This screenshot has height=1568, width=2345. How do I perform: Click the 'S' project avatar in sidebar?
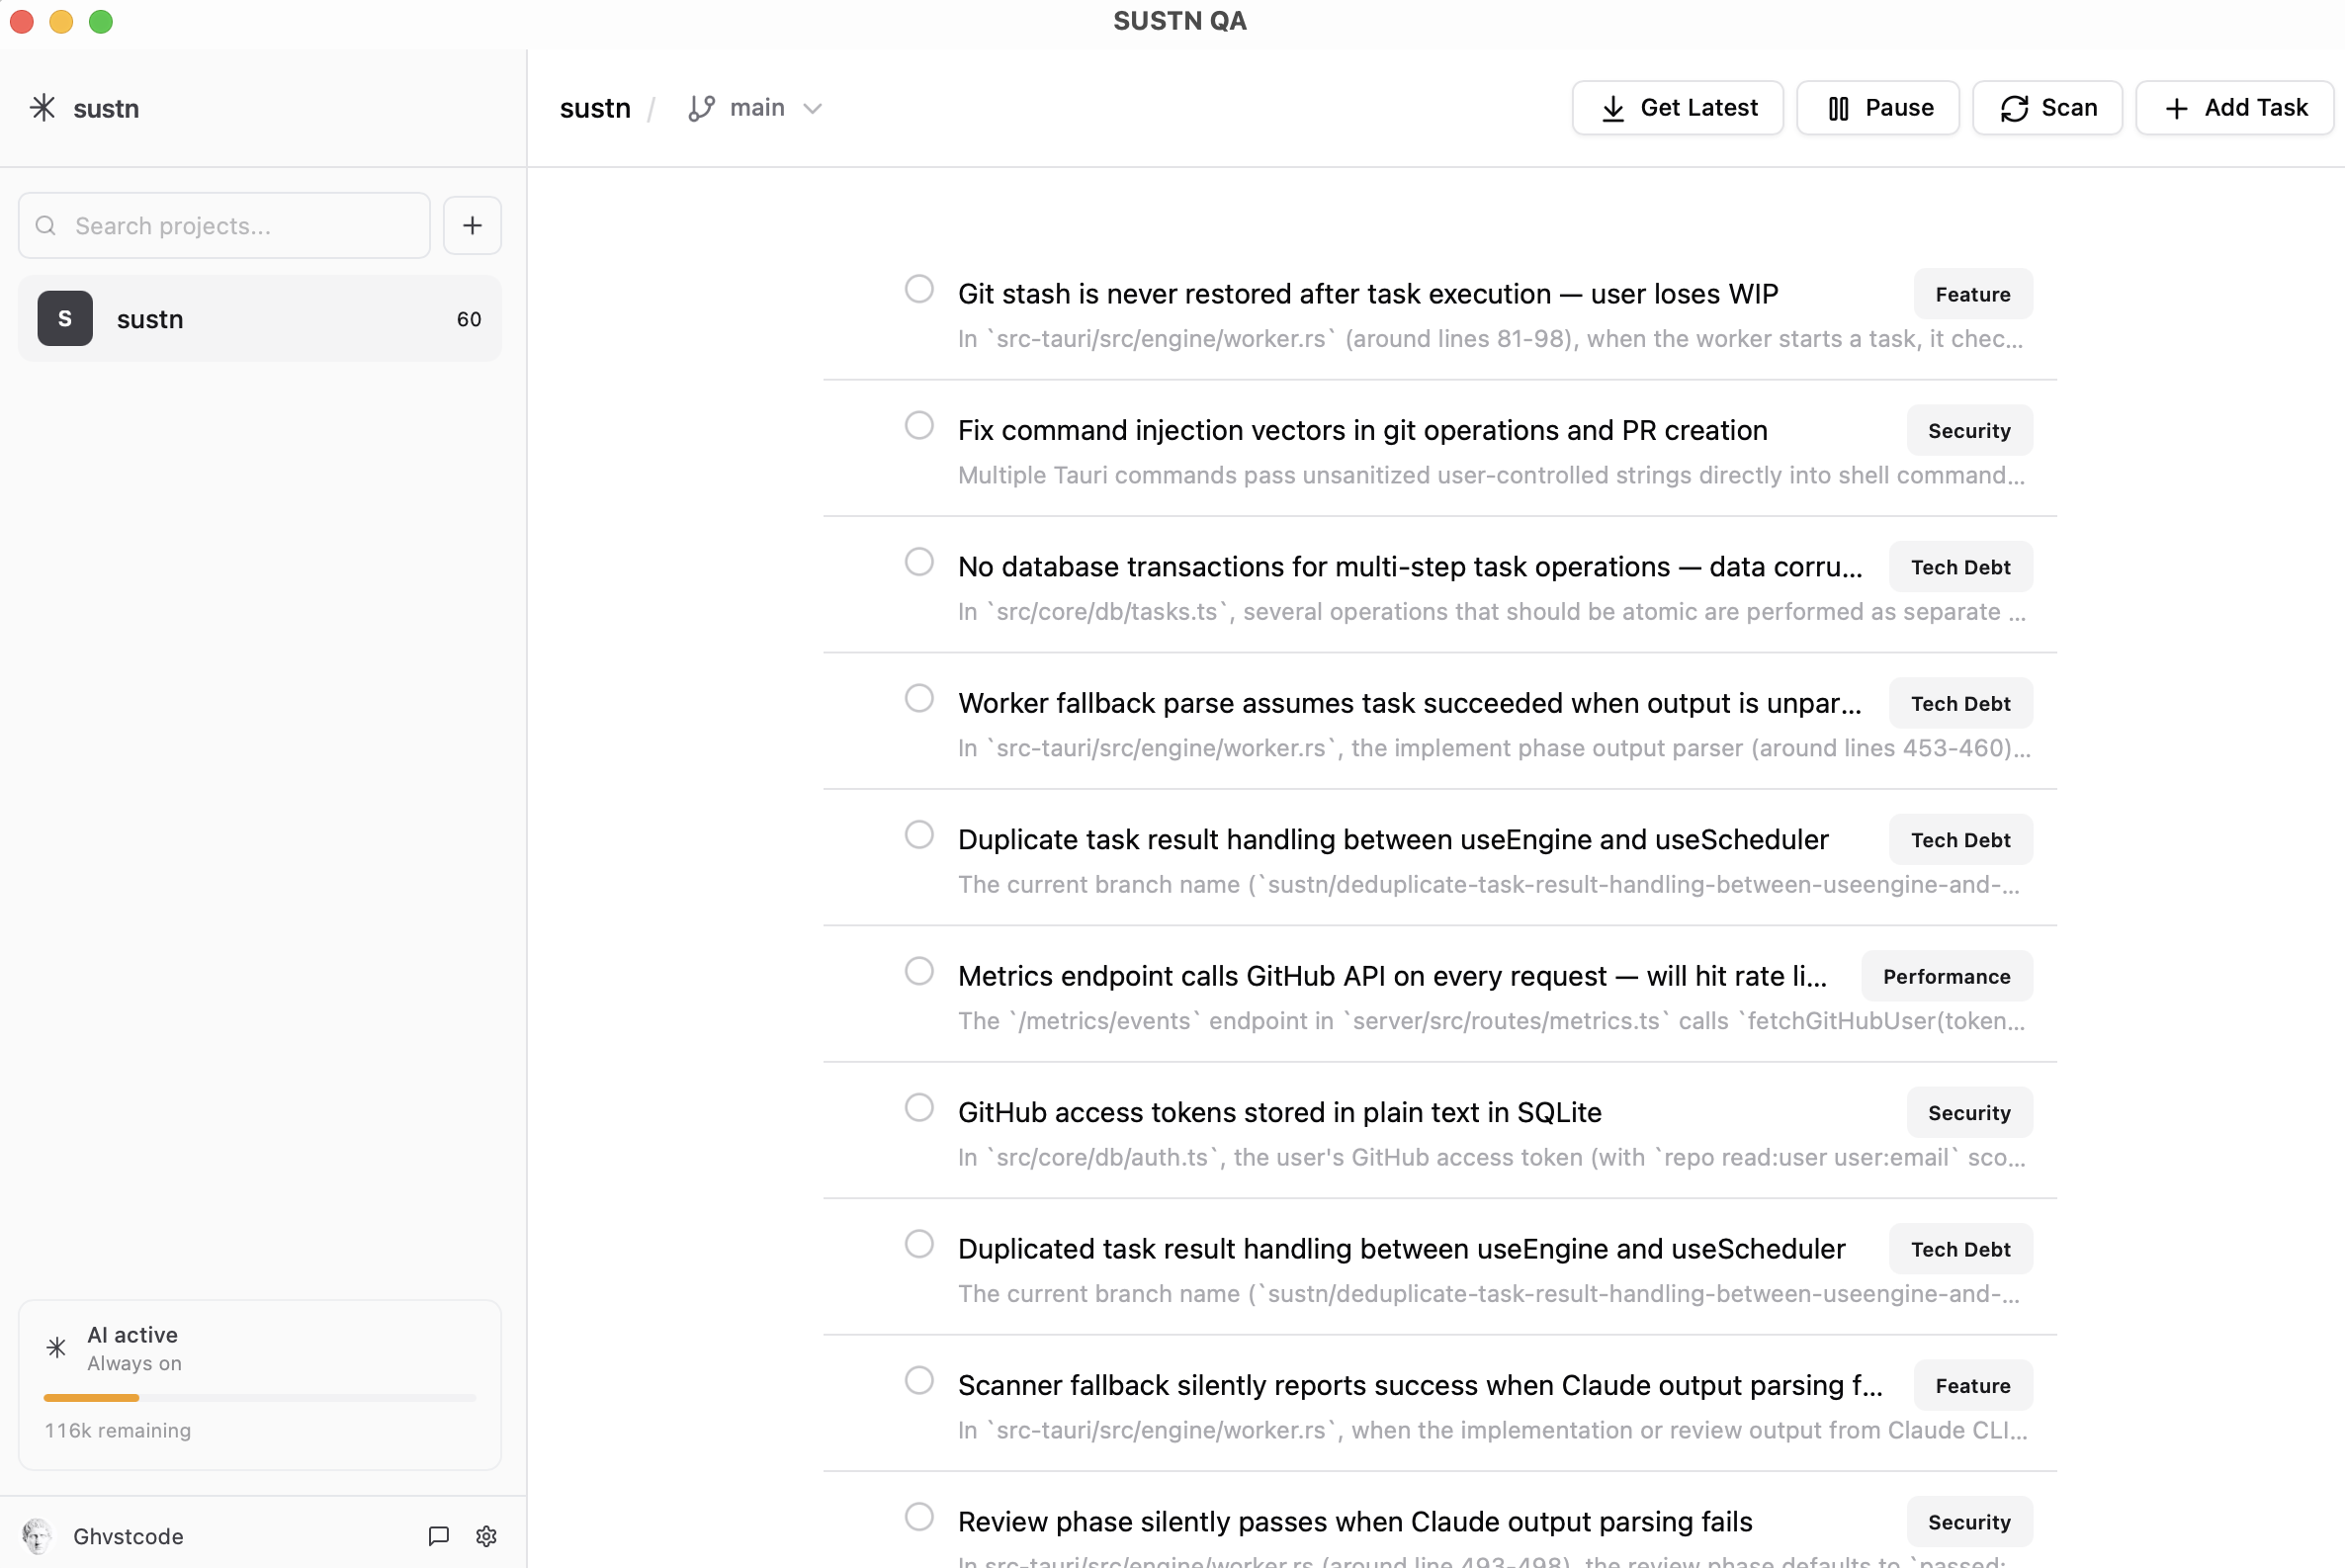pos(64,318)
